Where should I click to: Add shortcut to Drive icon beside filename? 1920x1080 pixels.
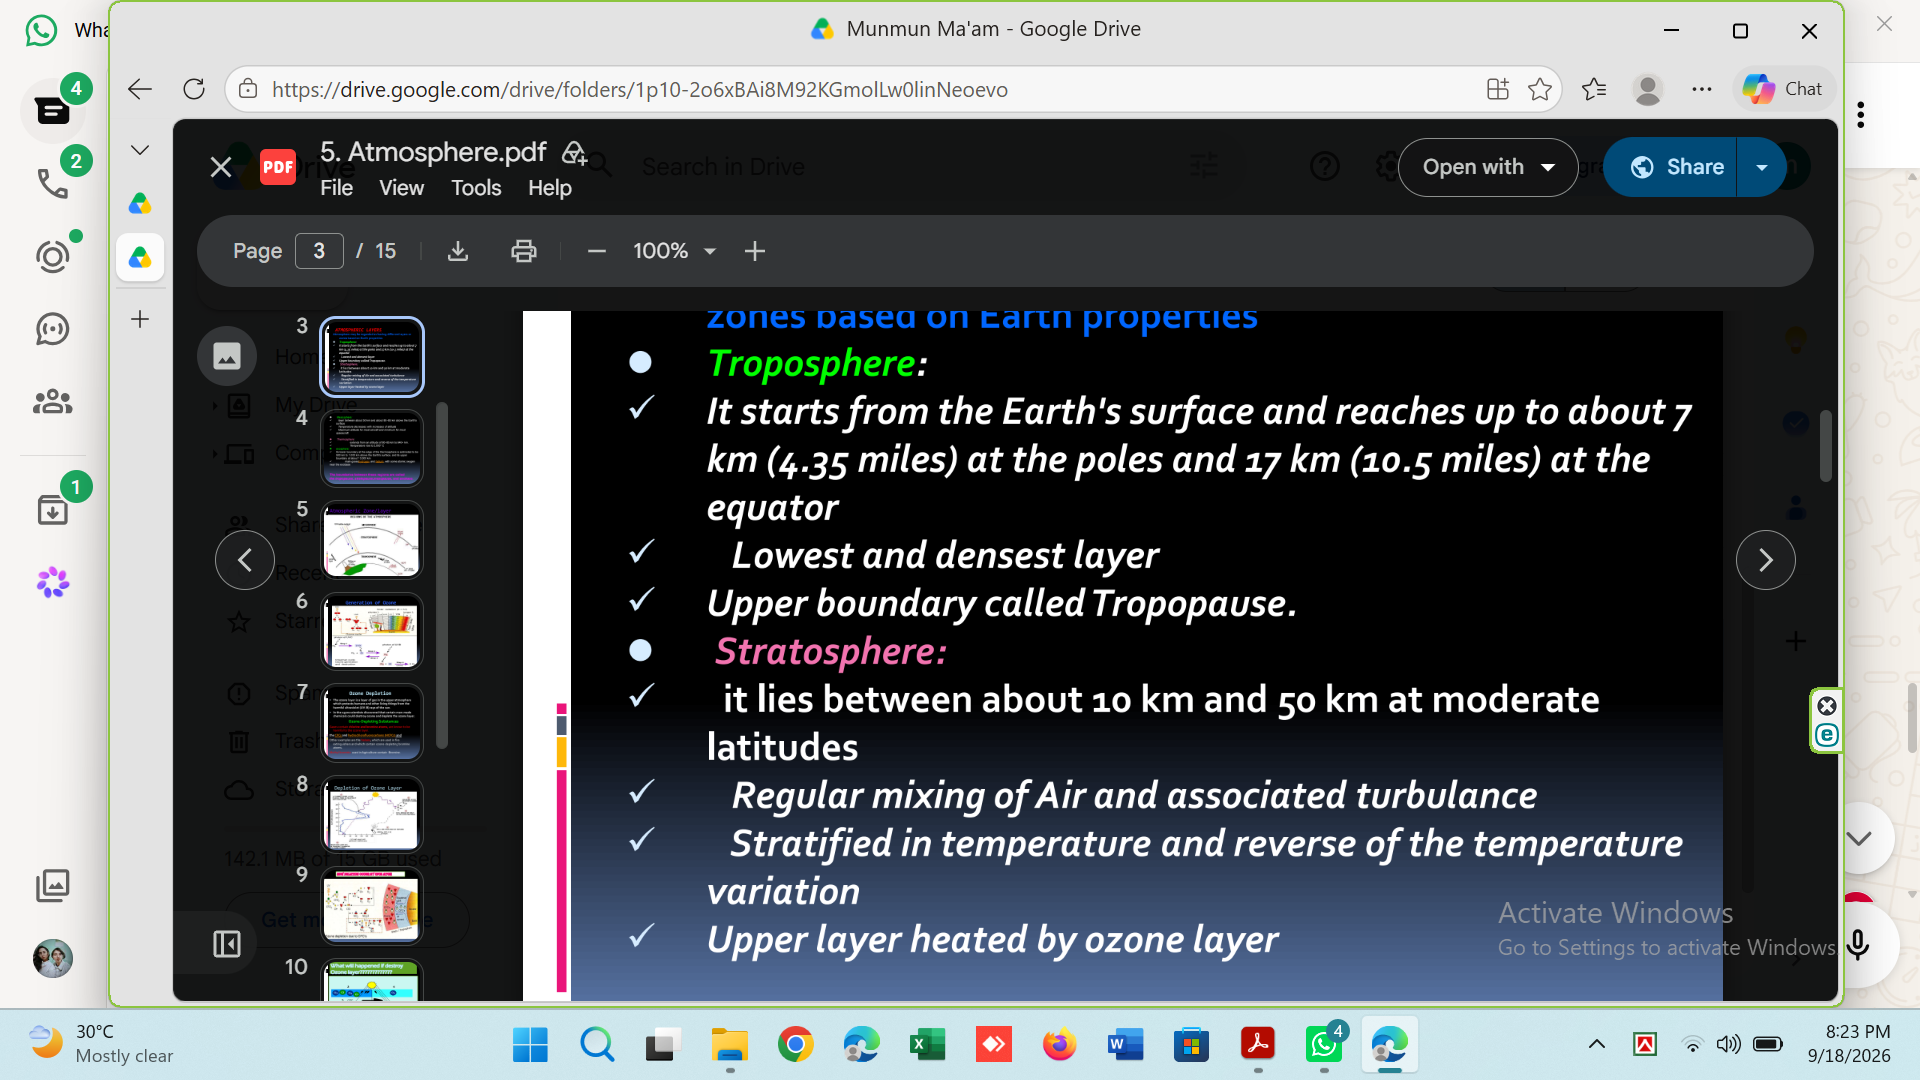pyautogui.click(x=574, y=152)
